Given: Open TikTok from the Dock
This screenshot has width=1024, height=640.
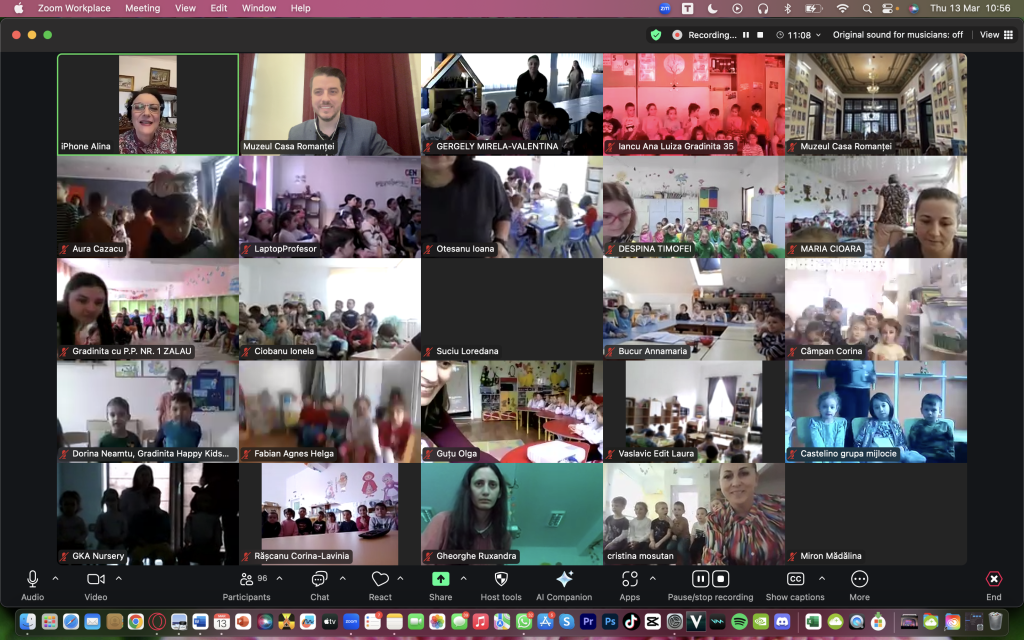Looking at the screenshot, I should pos(632,621).
